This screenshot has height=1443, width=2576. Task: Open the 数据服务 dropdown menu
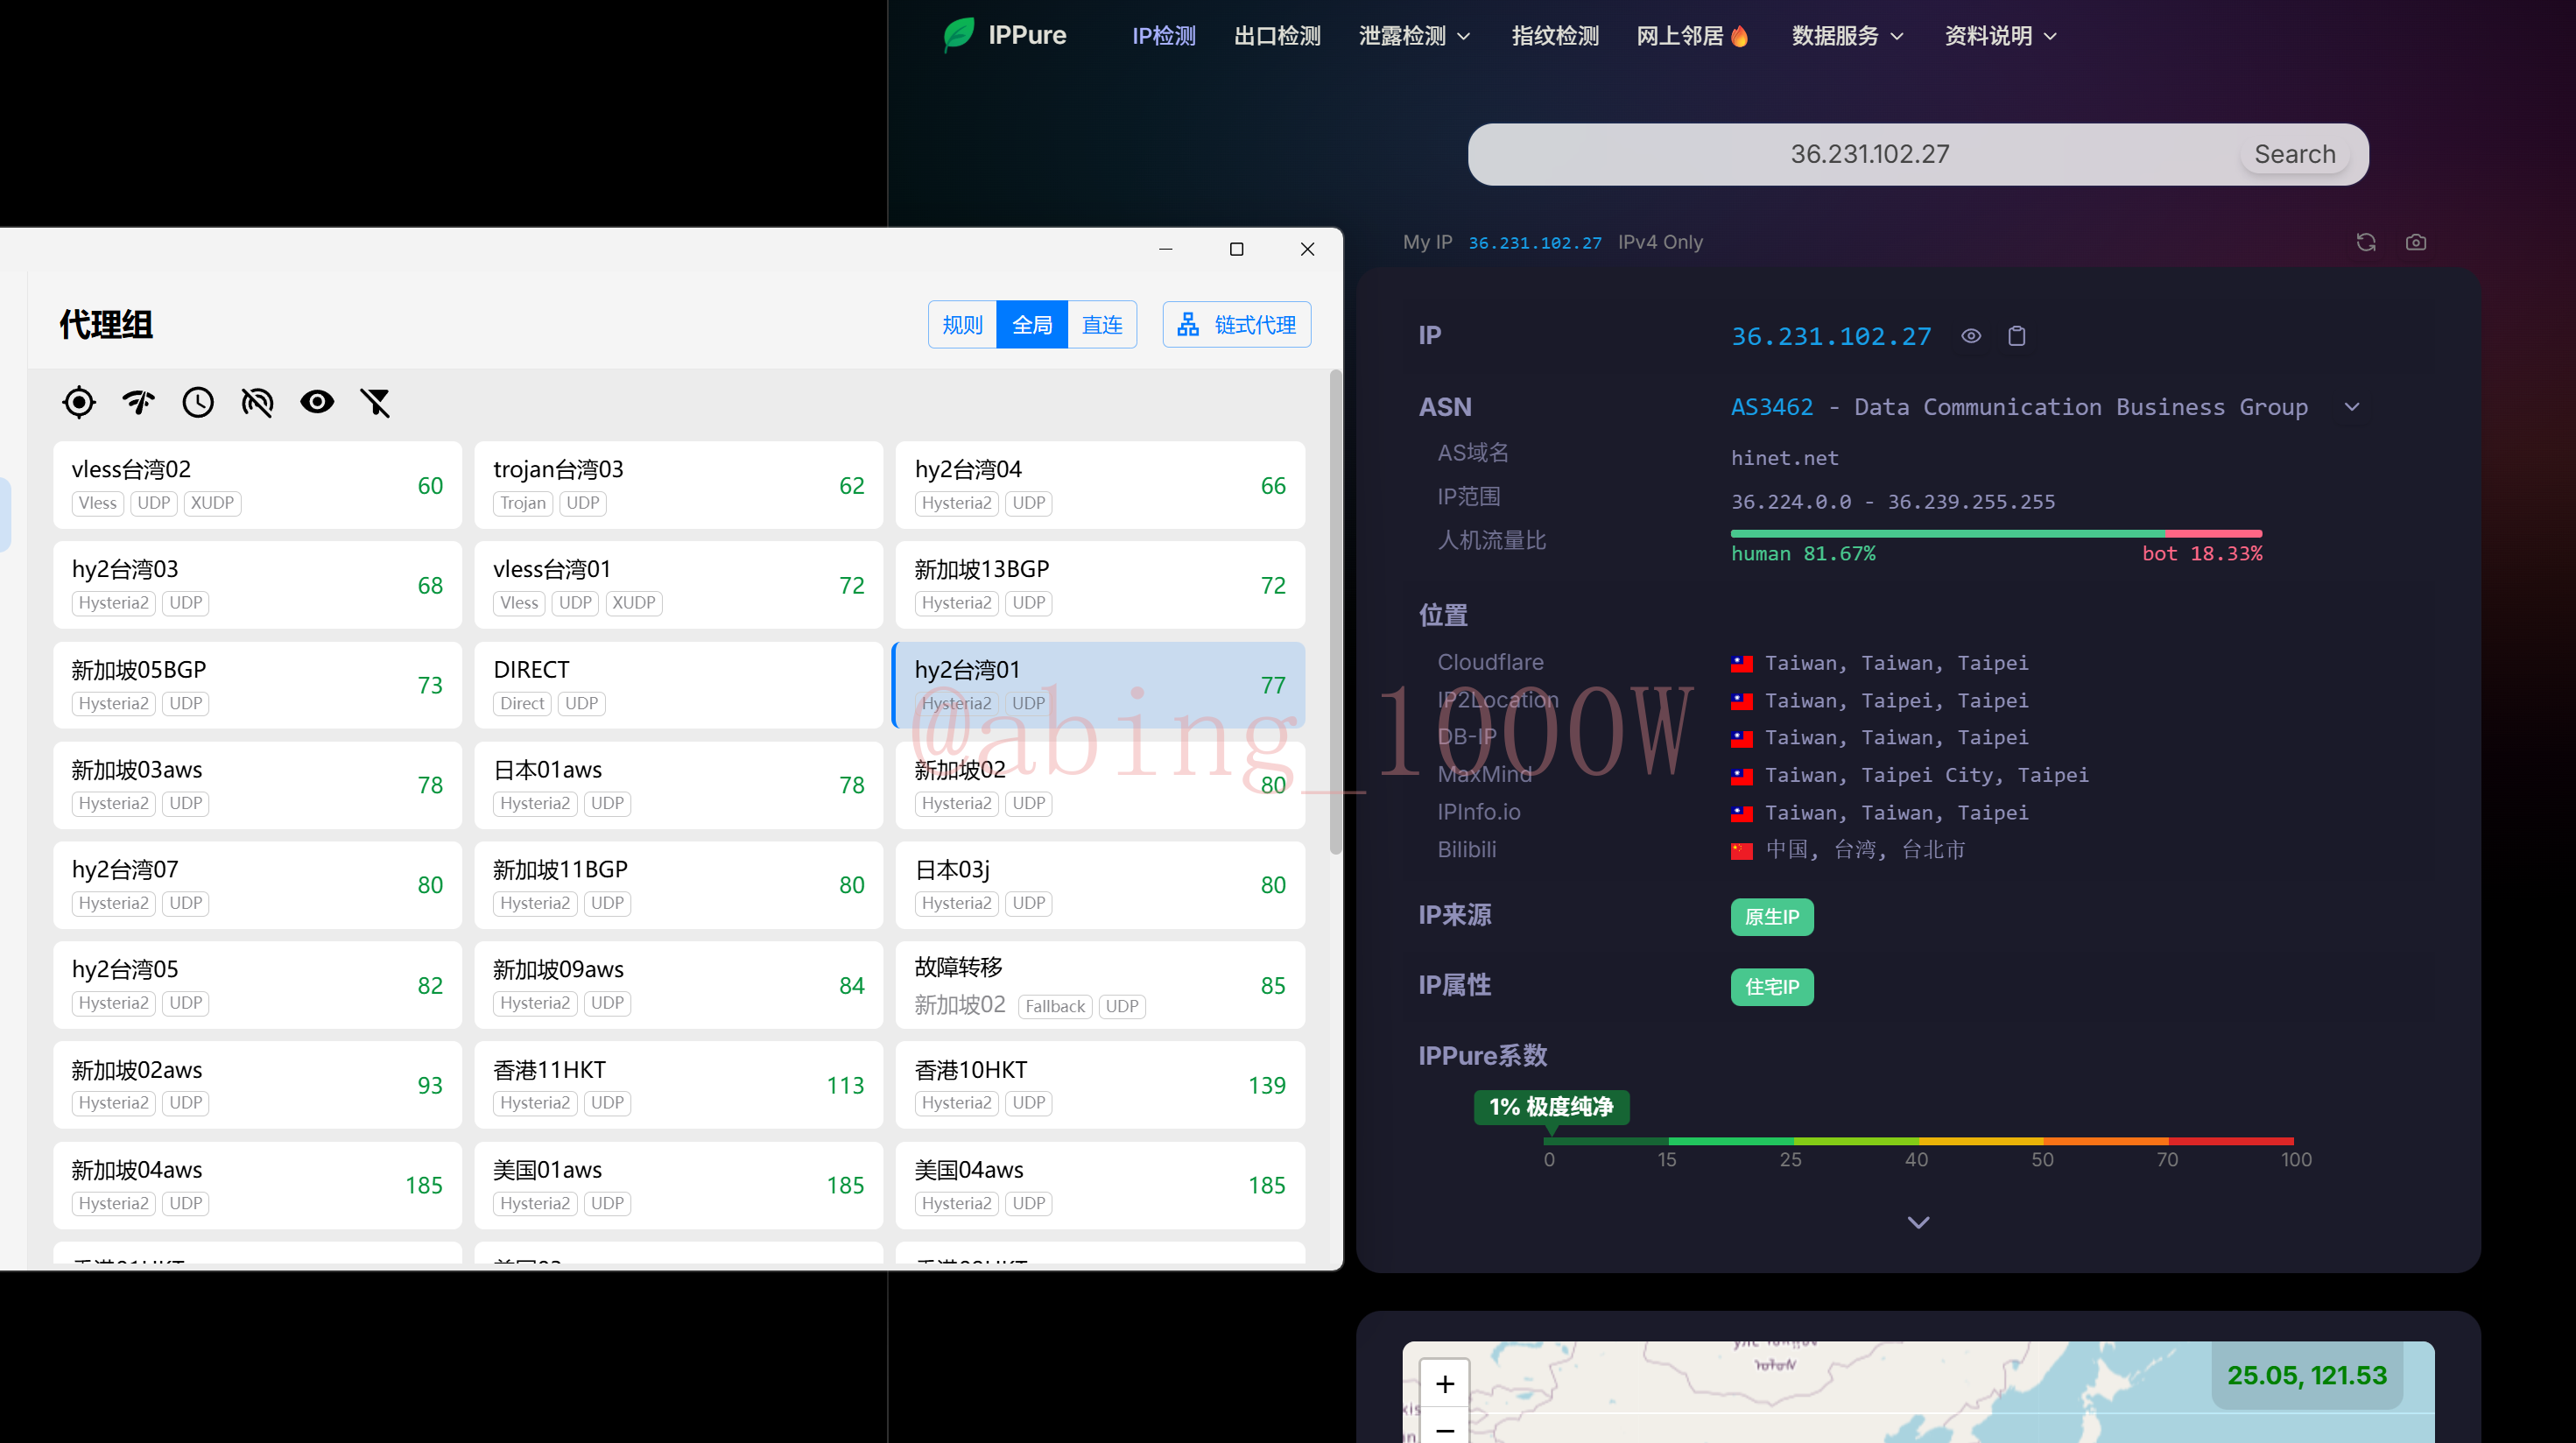point(1848,36)
